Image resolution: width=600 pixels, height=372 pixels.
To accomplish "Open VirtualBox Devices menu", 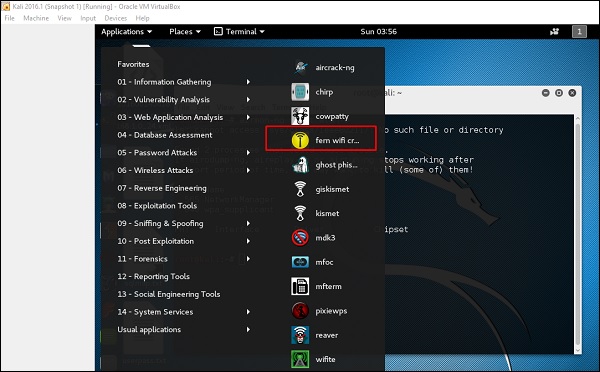I will pyautogui.click(x=116, y=18).
